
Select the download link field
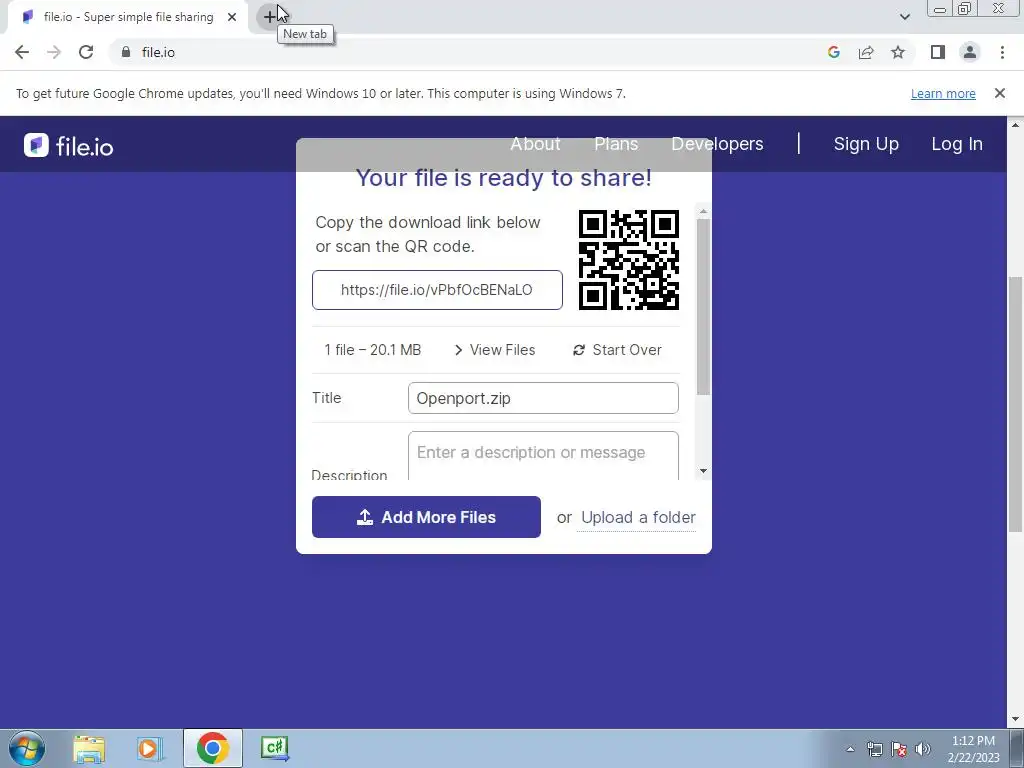pos(437,290)
